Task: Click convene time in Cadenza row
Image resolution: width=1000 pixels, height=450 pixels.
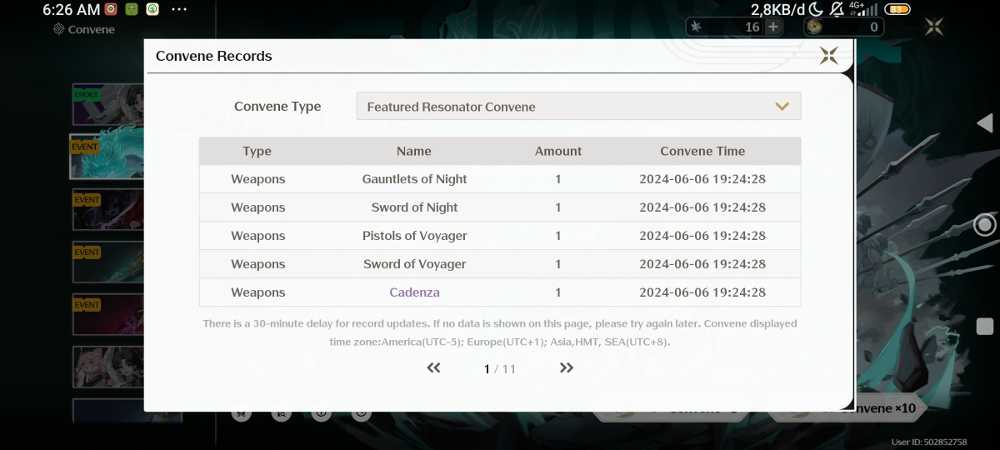Action: (x=702, y=293)
